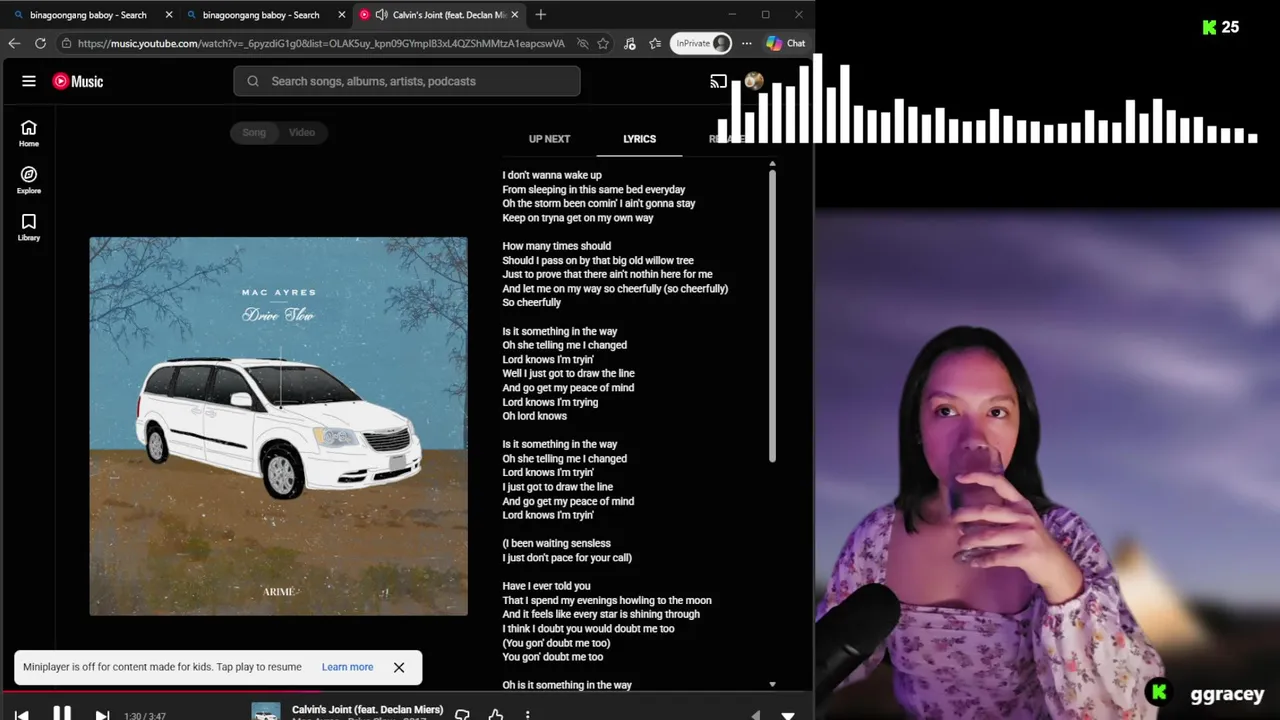Click lyric "How many times should"
The image size is (1280, 720).
[x=556, y=246]
